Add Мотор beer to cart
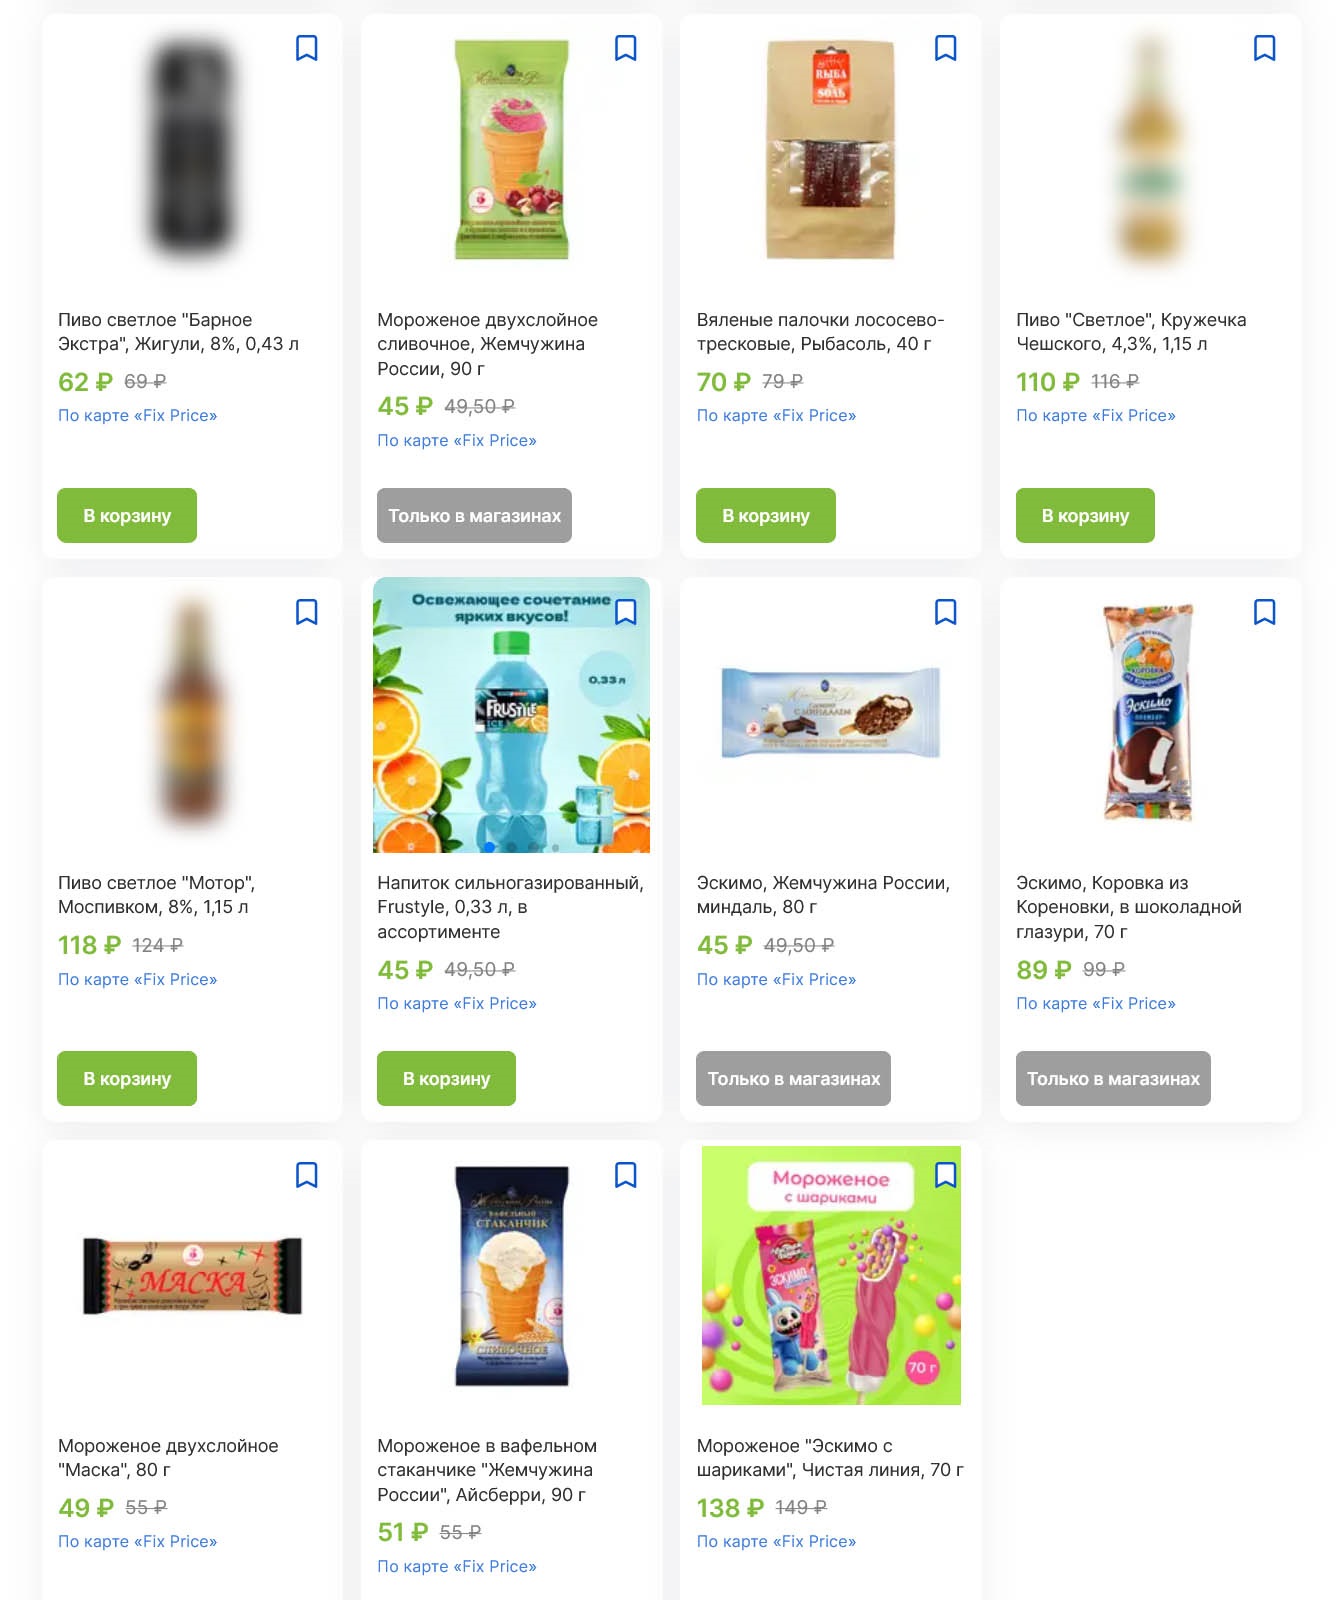Viewport: 1339px width, 1600px height. tap(127, 1079)
